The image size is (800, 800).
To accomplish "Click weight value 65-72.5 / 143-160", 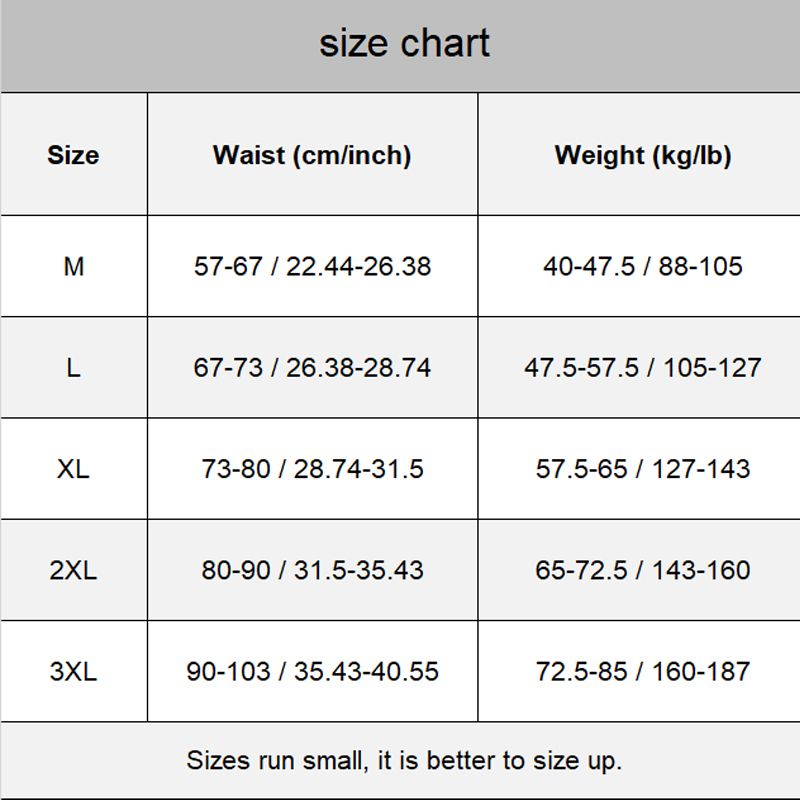I will [642, 570].
